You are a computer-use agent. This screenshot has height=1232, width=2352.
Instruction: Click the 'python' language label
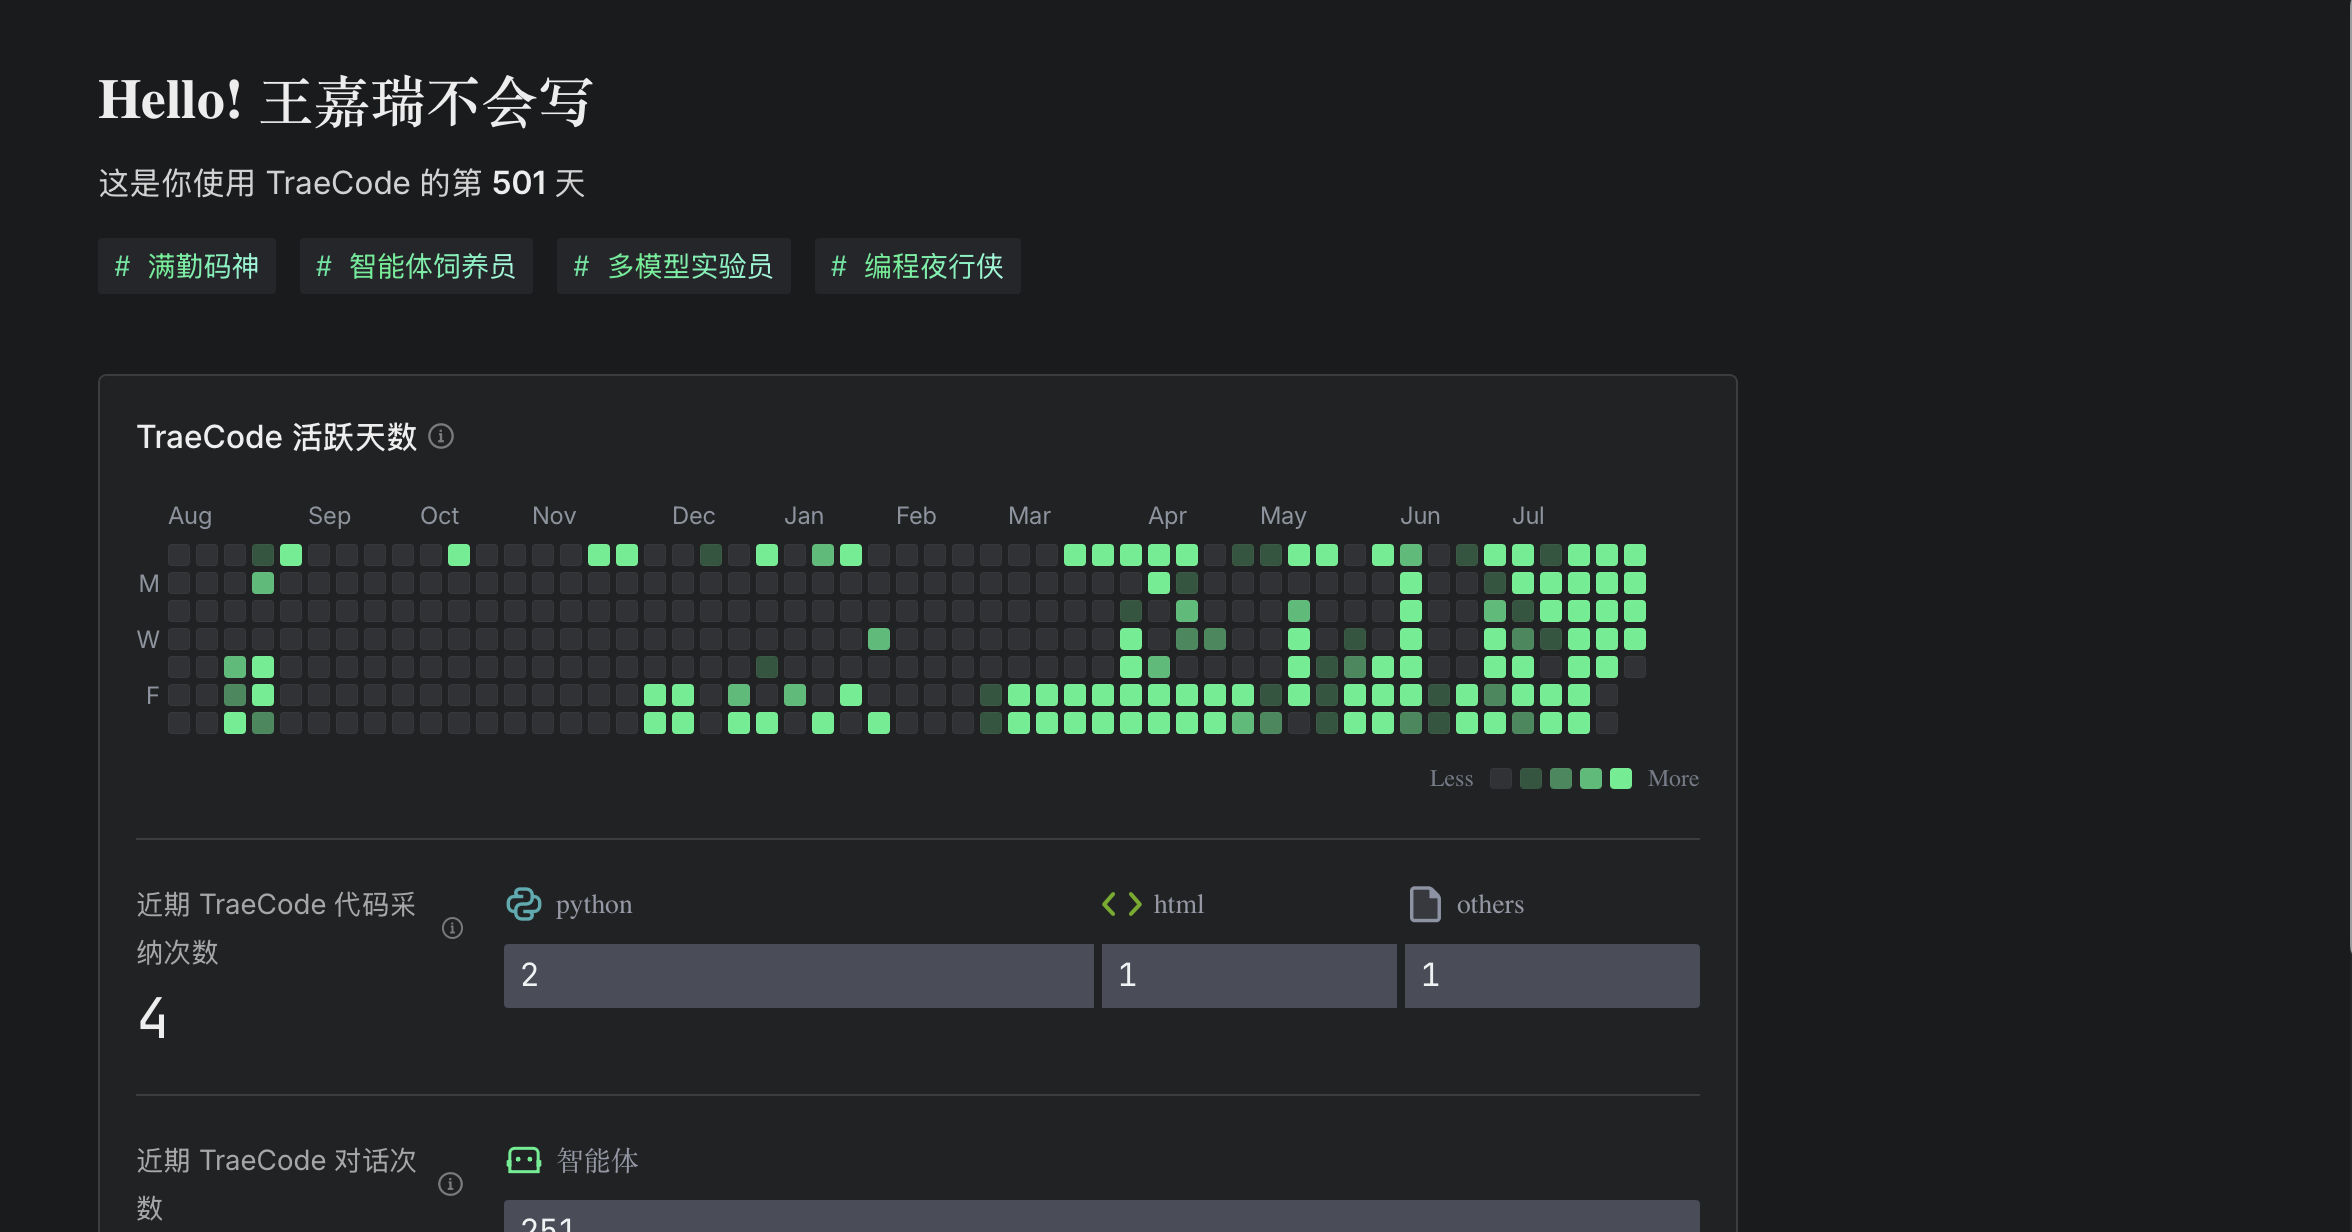coord(594,905)
